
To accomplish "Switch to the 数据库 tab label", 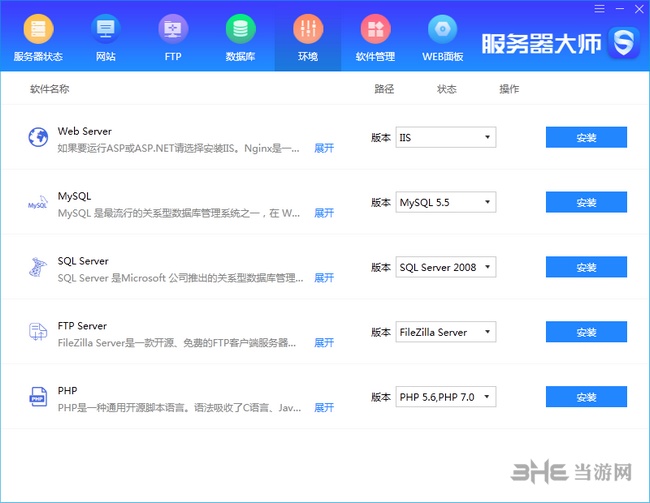I will tap(240, 56).
